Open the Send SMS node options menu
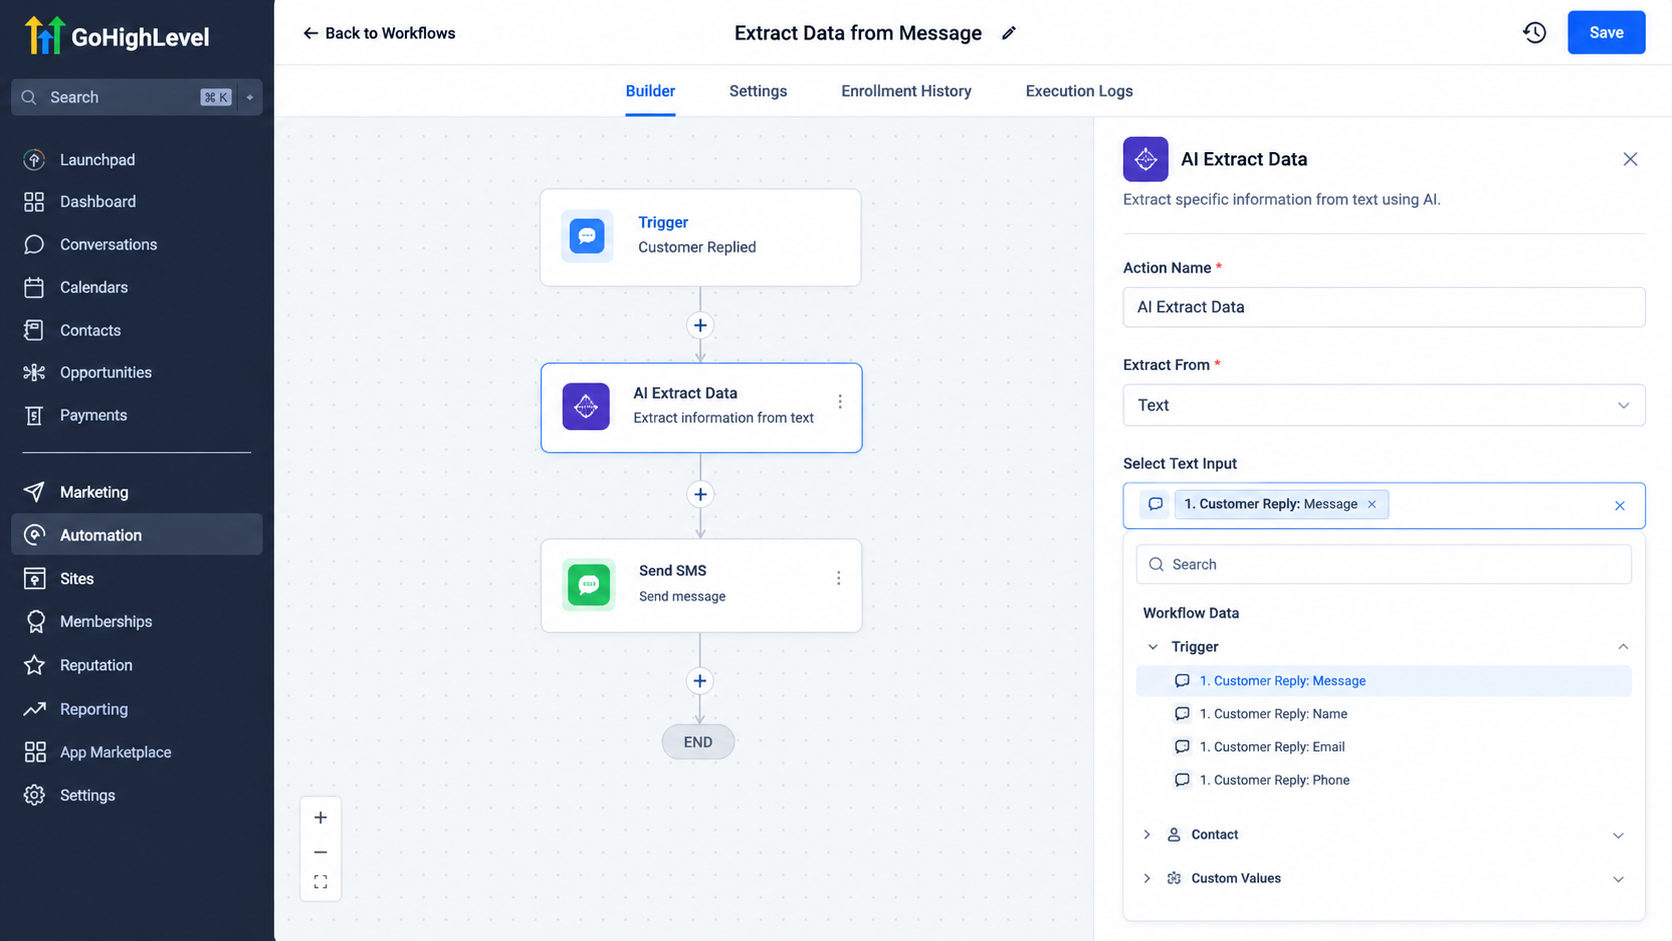Image resolution: width=1672 pixels, height=941 pixels. (x=839, y=578)
